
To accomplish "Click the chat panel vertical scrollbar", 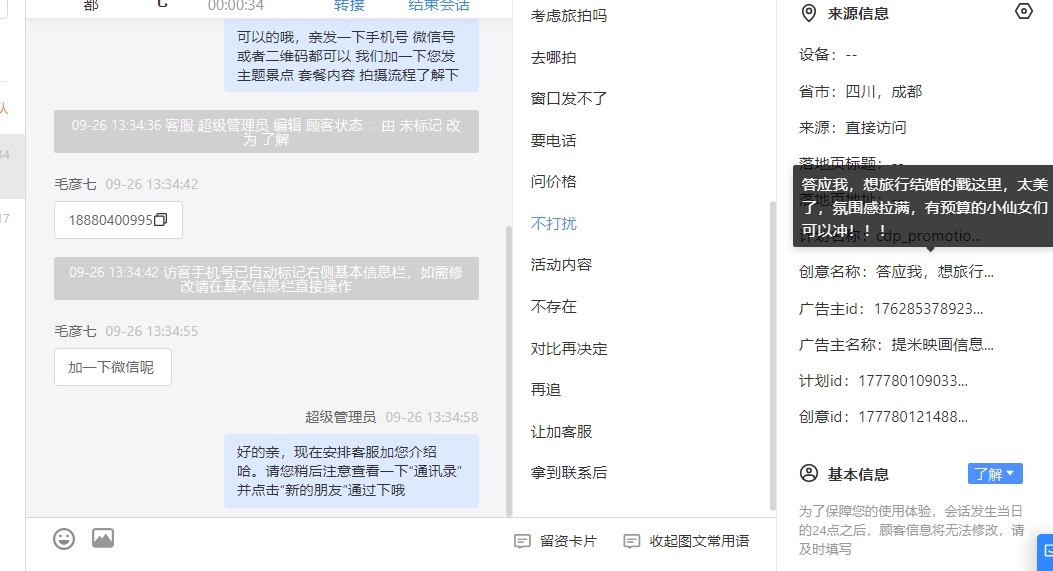I will coord(508,371).
